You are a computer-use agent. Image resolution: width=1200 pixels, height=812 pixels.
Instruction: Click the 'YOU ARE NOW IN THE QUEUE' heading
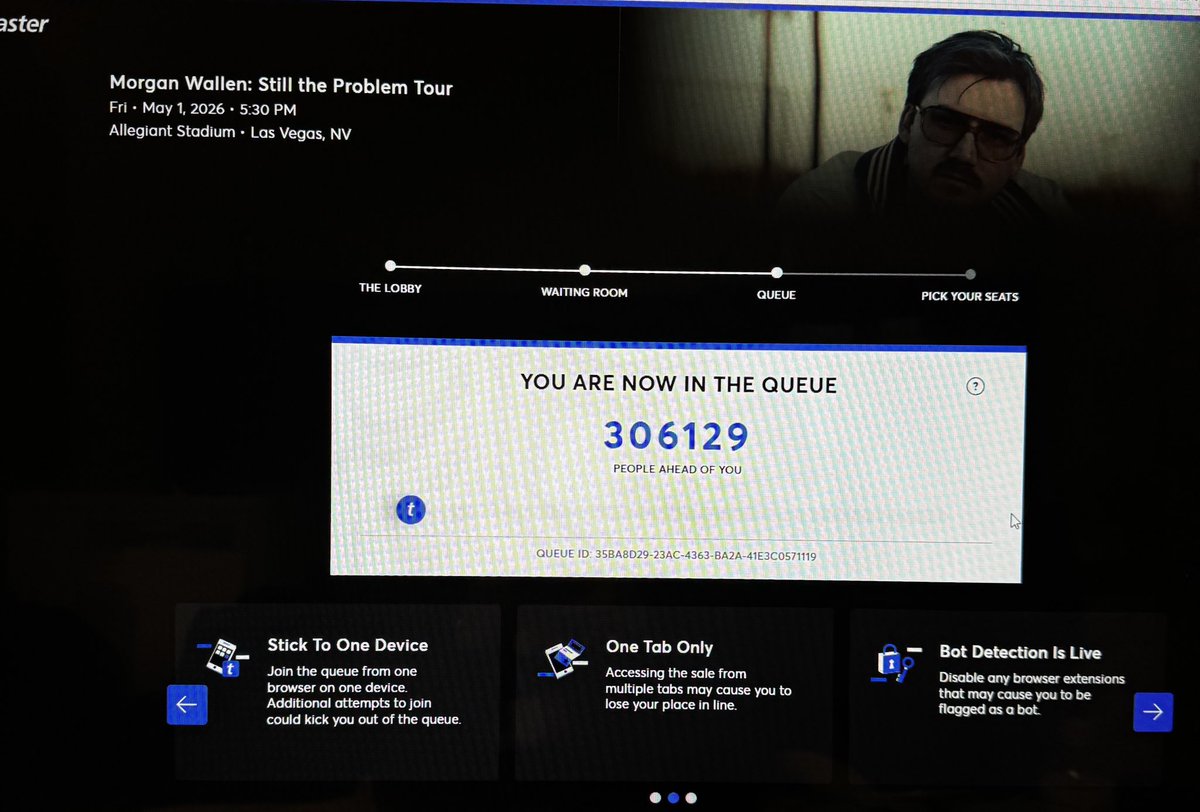coord(679,383)
